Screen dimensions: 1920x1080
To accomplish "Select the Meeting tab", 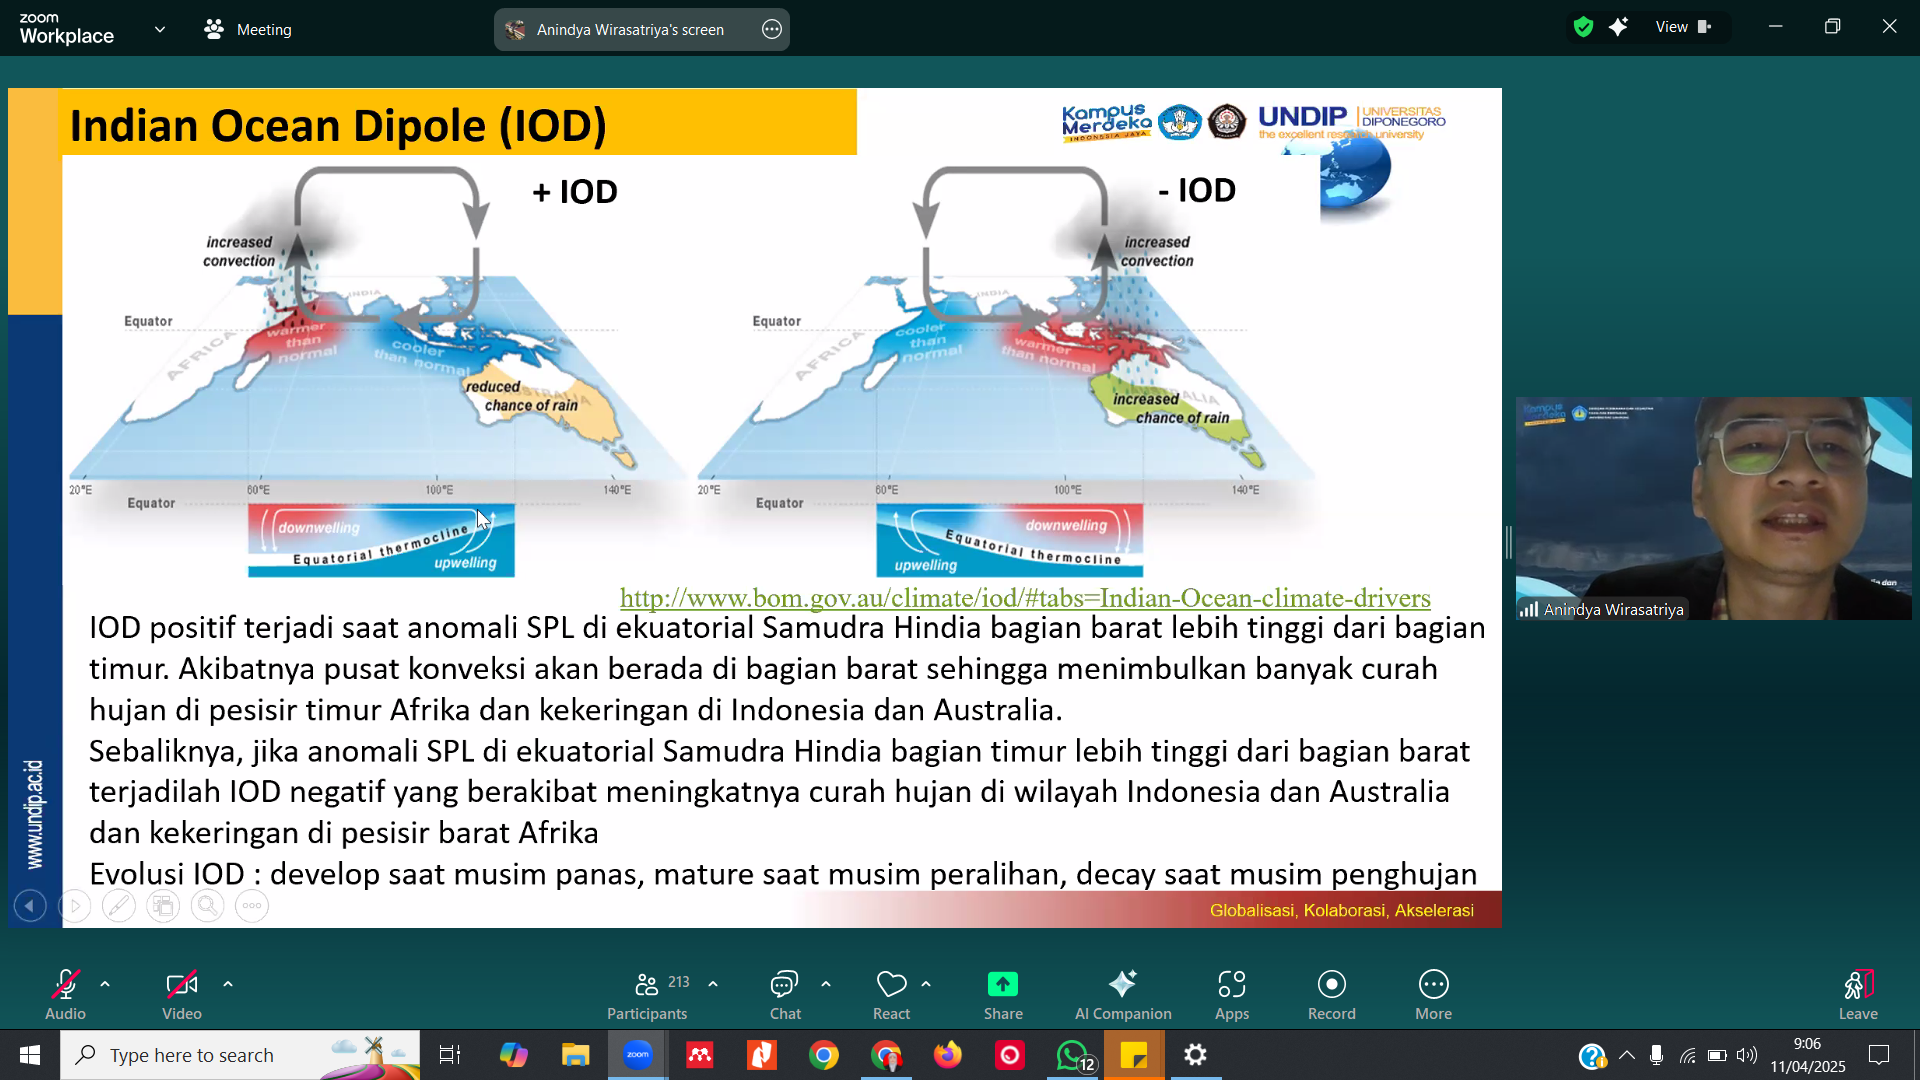I will pos(248,29).
